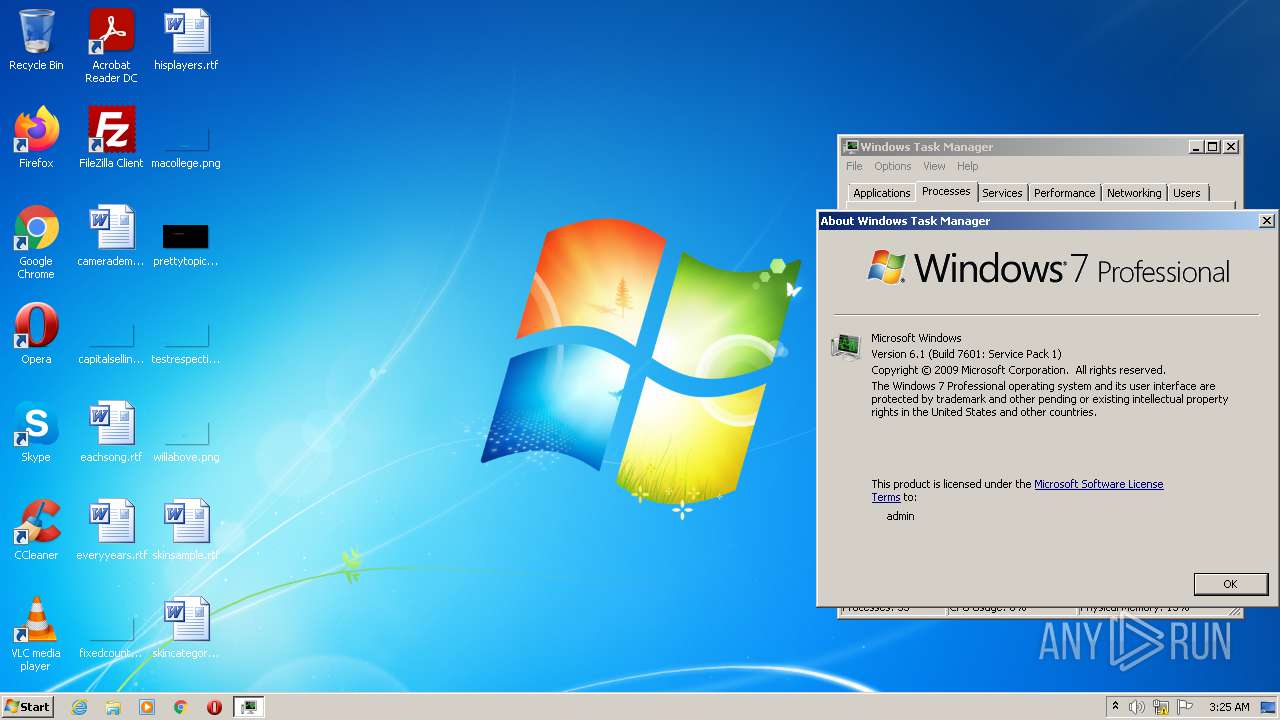This screenshot has width=1280, height=720.
Task: Minimize the Windows Task Manager window
Action: 1195,147
